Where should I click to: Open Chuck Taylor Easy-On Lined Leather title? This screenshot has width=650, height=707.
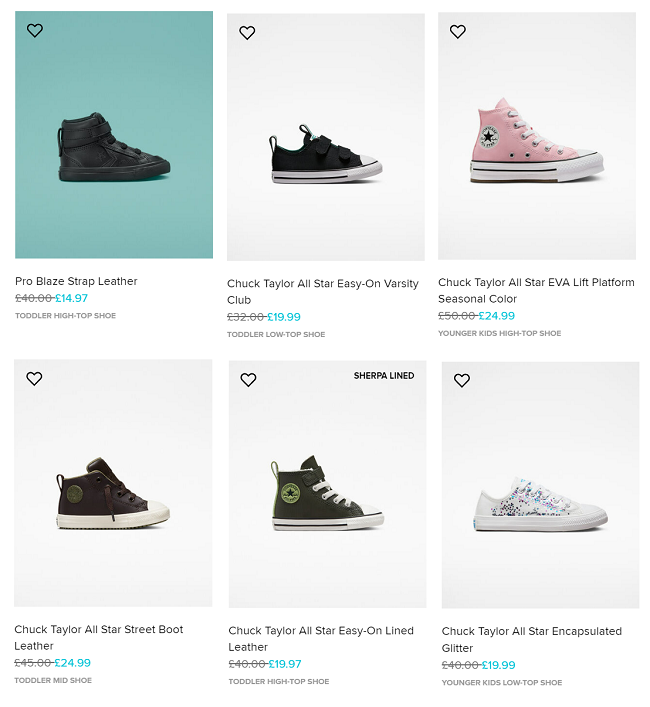click(x=321, y=639)
